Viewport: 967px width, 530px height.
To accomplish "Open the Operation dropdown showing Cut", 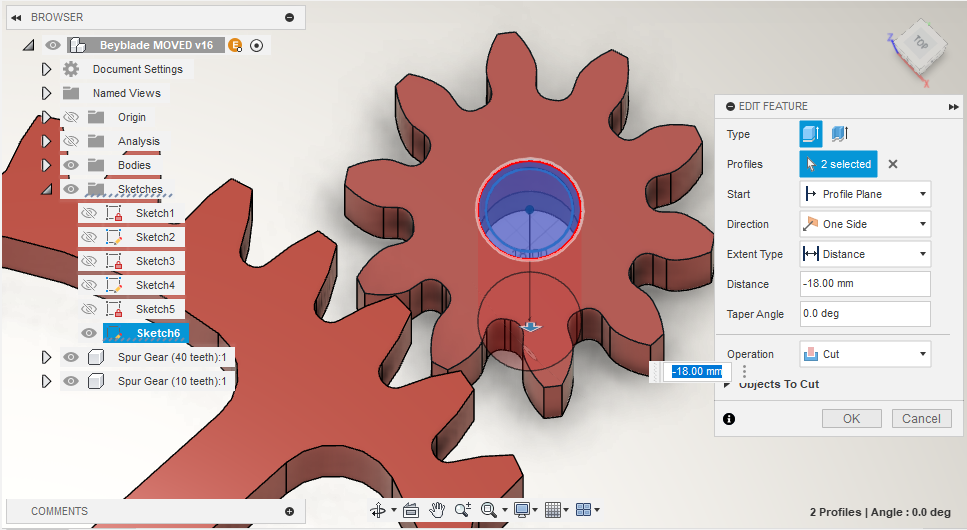I will pos(865,354).
